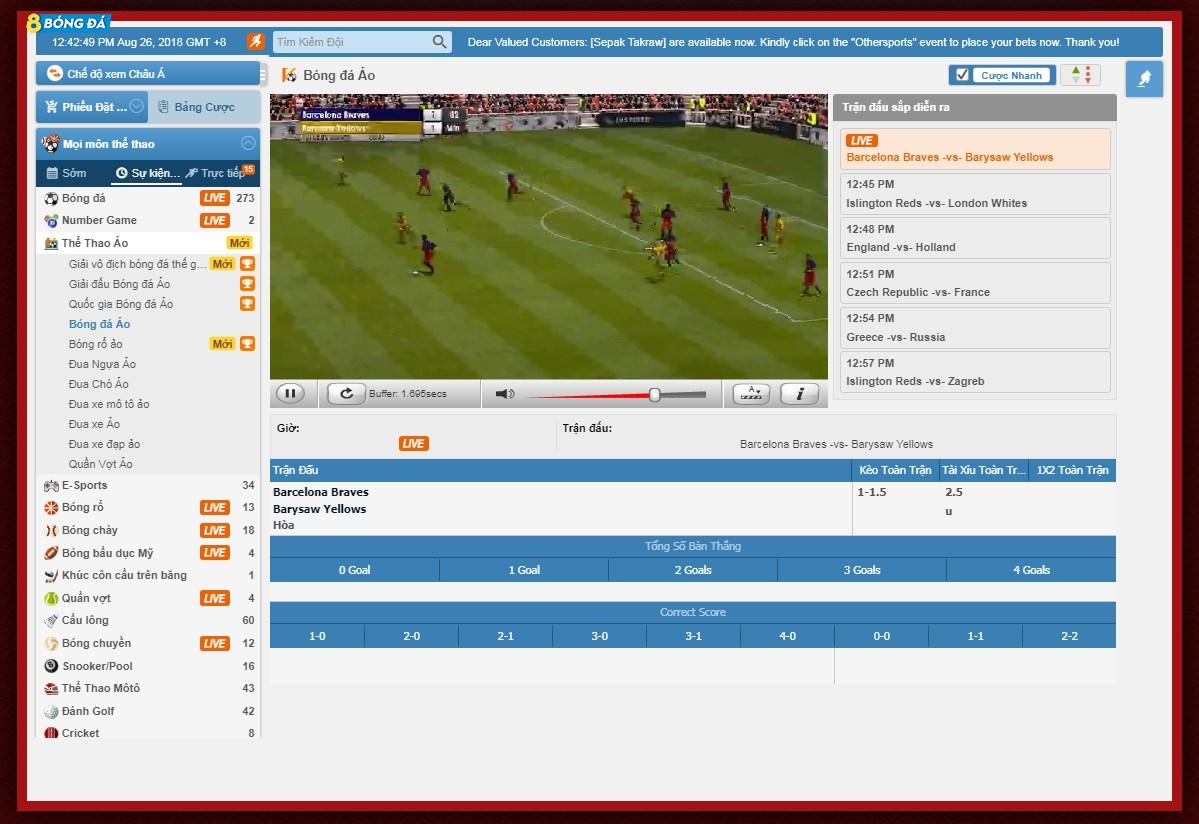Click trophy icon next to Quốc gia Bóng đá Ảo
The image size is (1199, 824).
247,304
